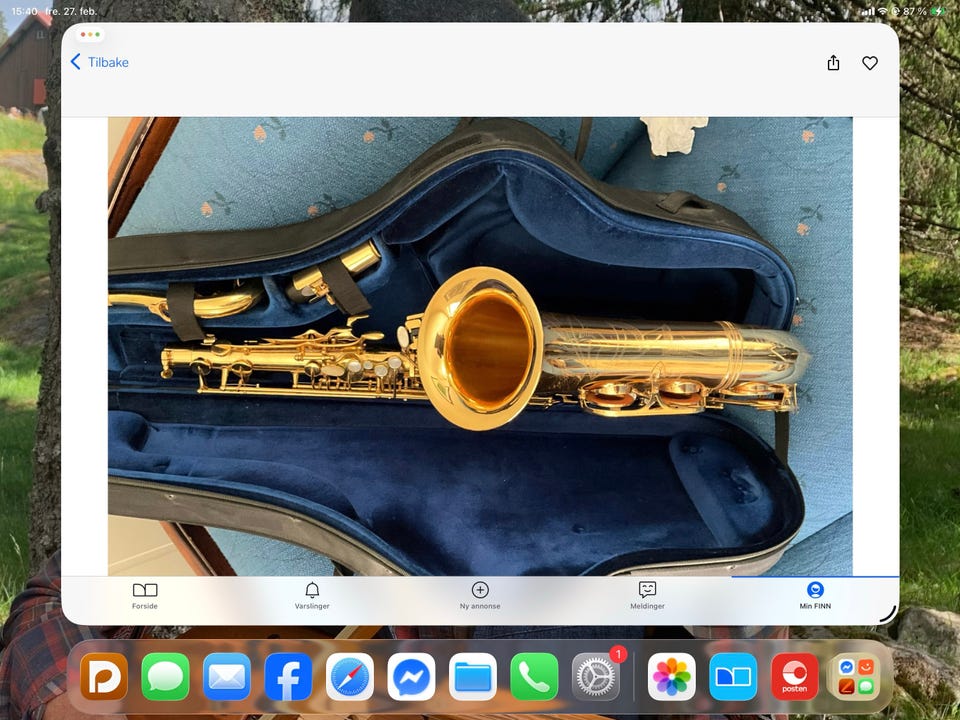Open Files app in the dock

pyautogui.click(x=473, y=677)
